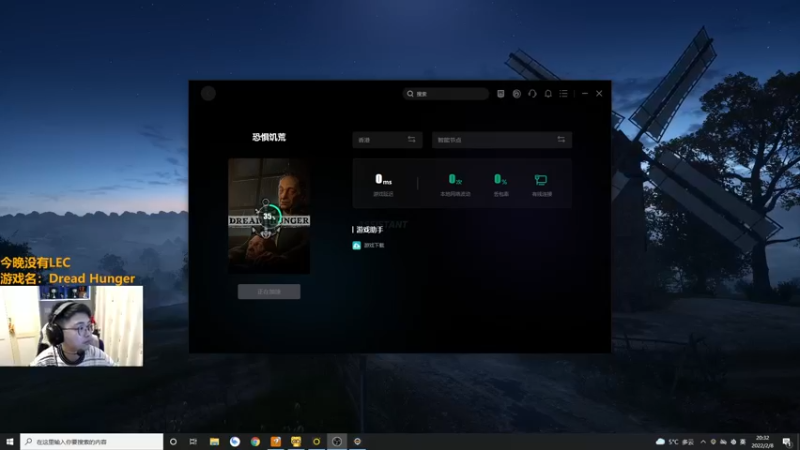This screenshot has width=800, height=450.
Task: Open the 香港 region selector dropdown
Action: pyautogui.click(x=387, y=140)
